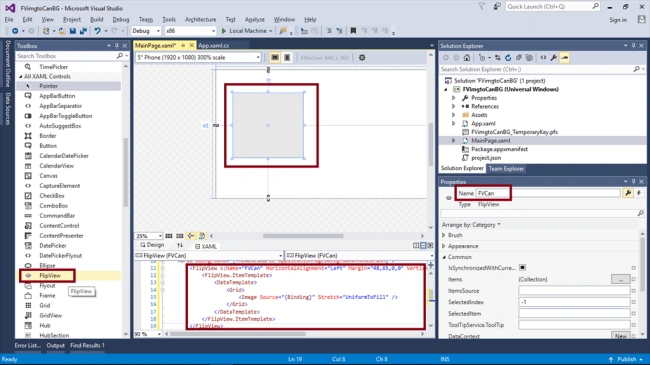This screenshot has height=365, width=650.
Task: Open the Error List pane
Action: [28, 345]
